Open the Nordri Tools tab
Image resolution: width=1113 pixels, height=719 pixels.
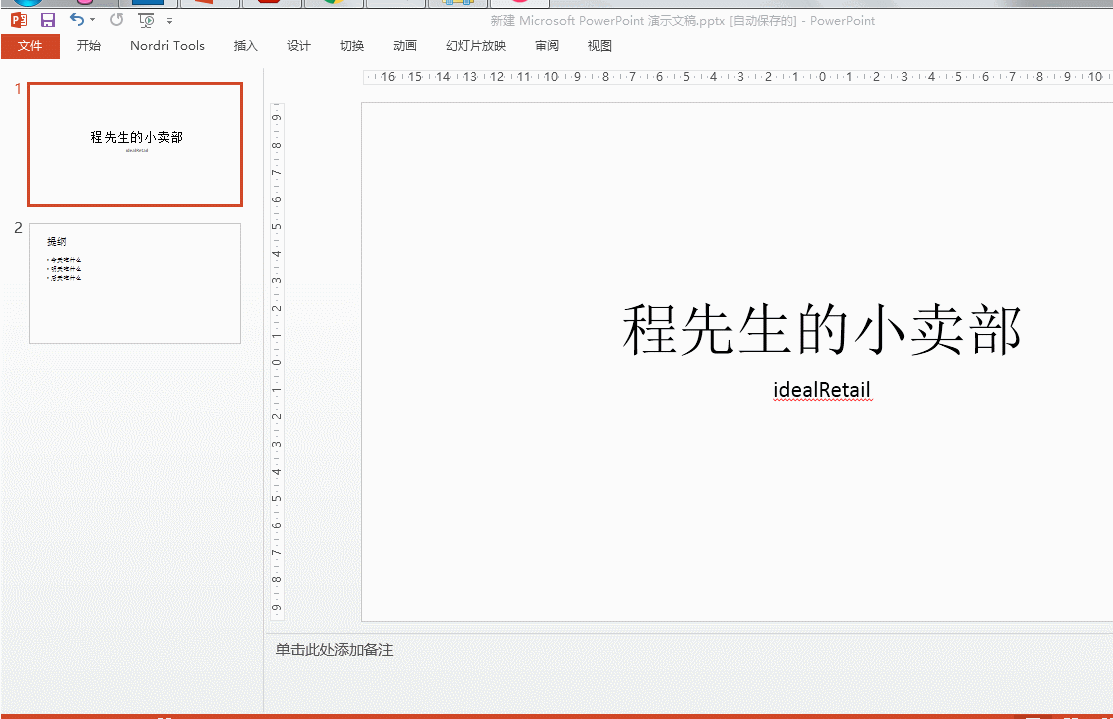(x=166, y=45)
